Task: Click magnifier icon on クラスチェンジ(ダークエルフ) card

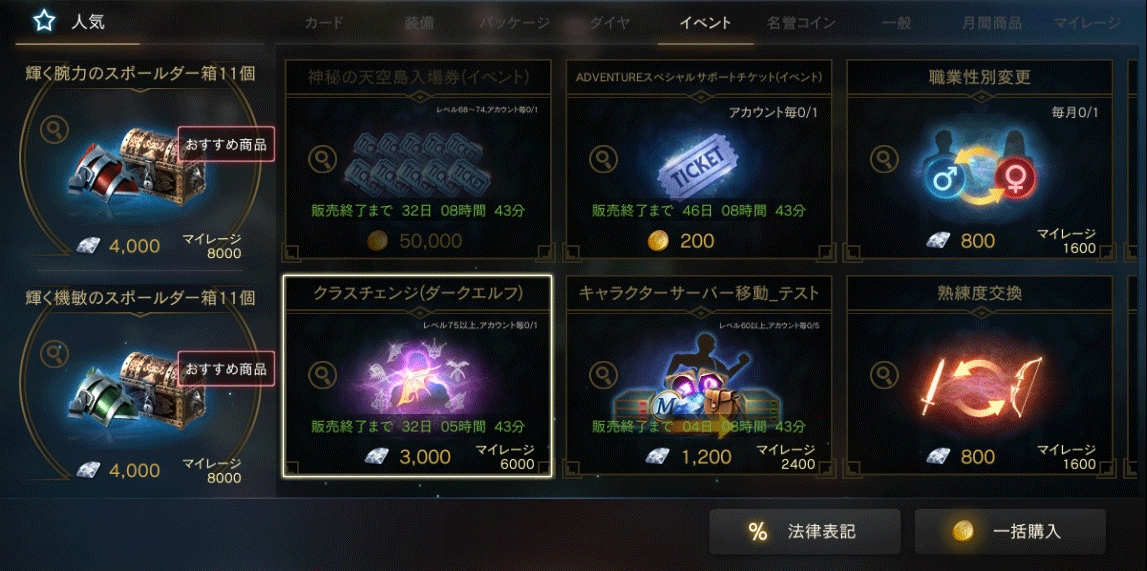Action: coord(322,374)
